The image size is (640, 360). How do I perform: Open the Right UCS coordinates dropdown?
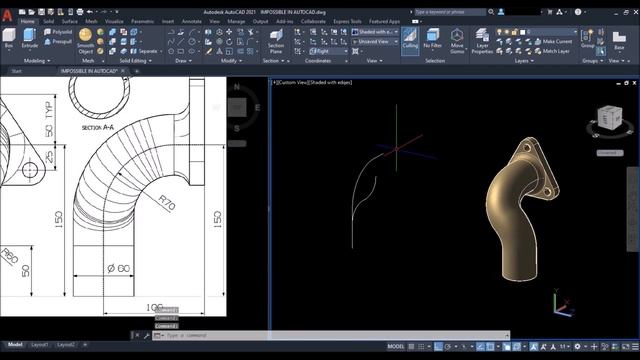[x=328, y=51]
